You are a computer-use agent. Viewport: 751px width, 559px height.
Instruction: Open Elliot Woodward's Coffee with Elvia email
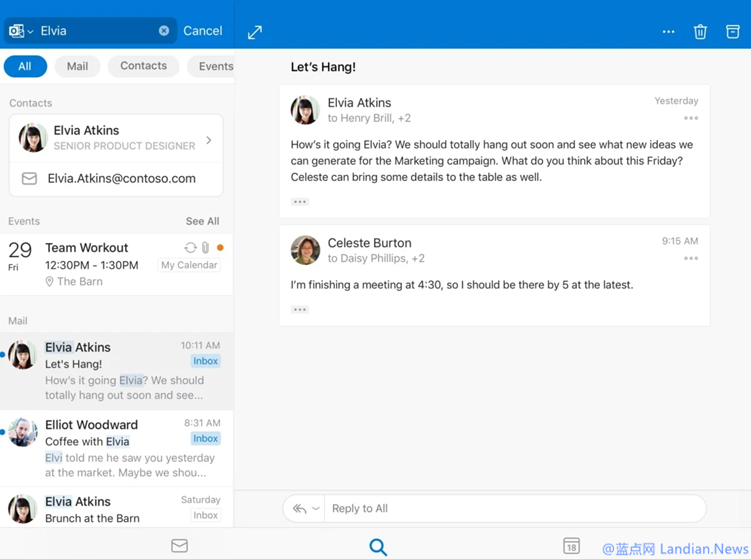coord(117,447)
